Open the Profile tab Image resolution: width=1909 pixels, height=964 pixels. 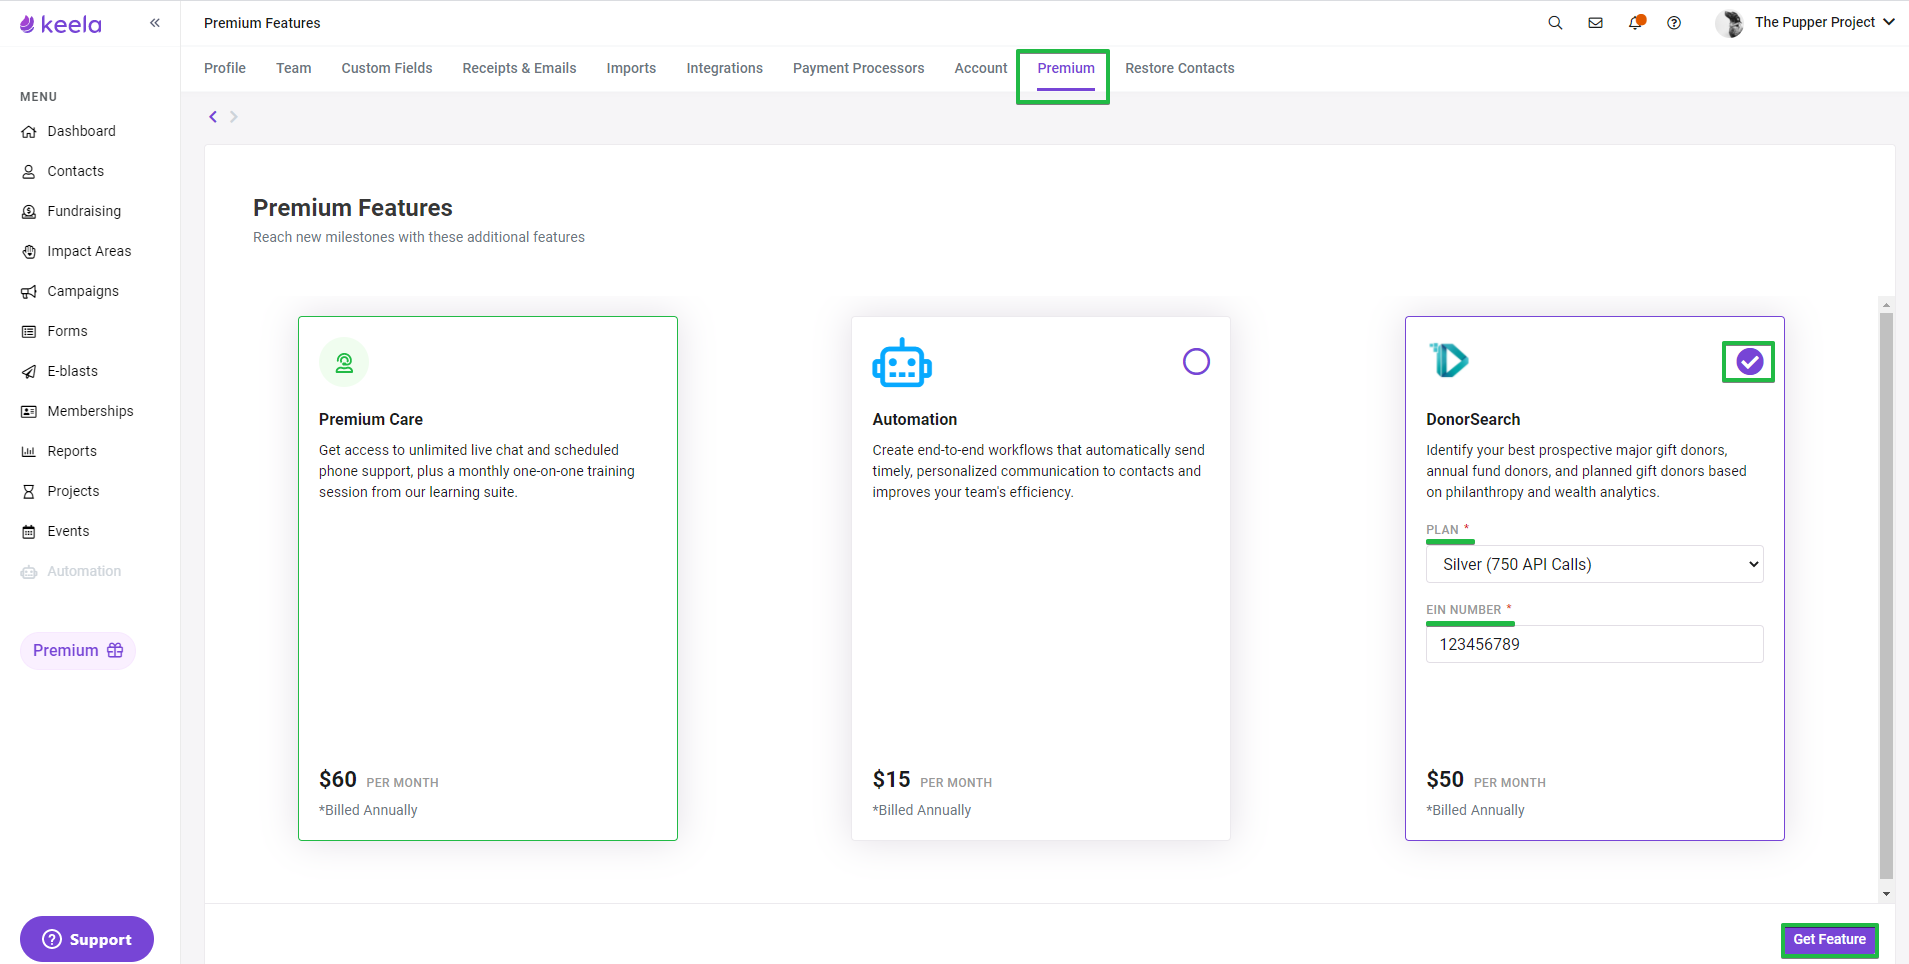[x=225, y=68]
